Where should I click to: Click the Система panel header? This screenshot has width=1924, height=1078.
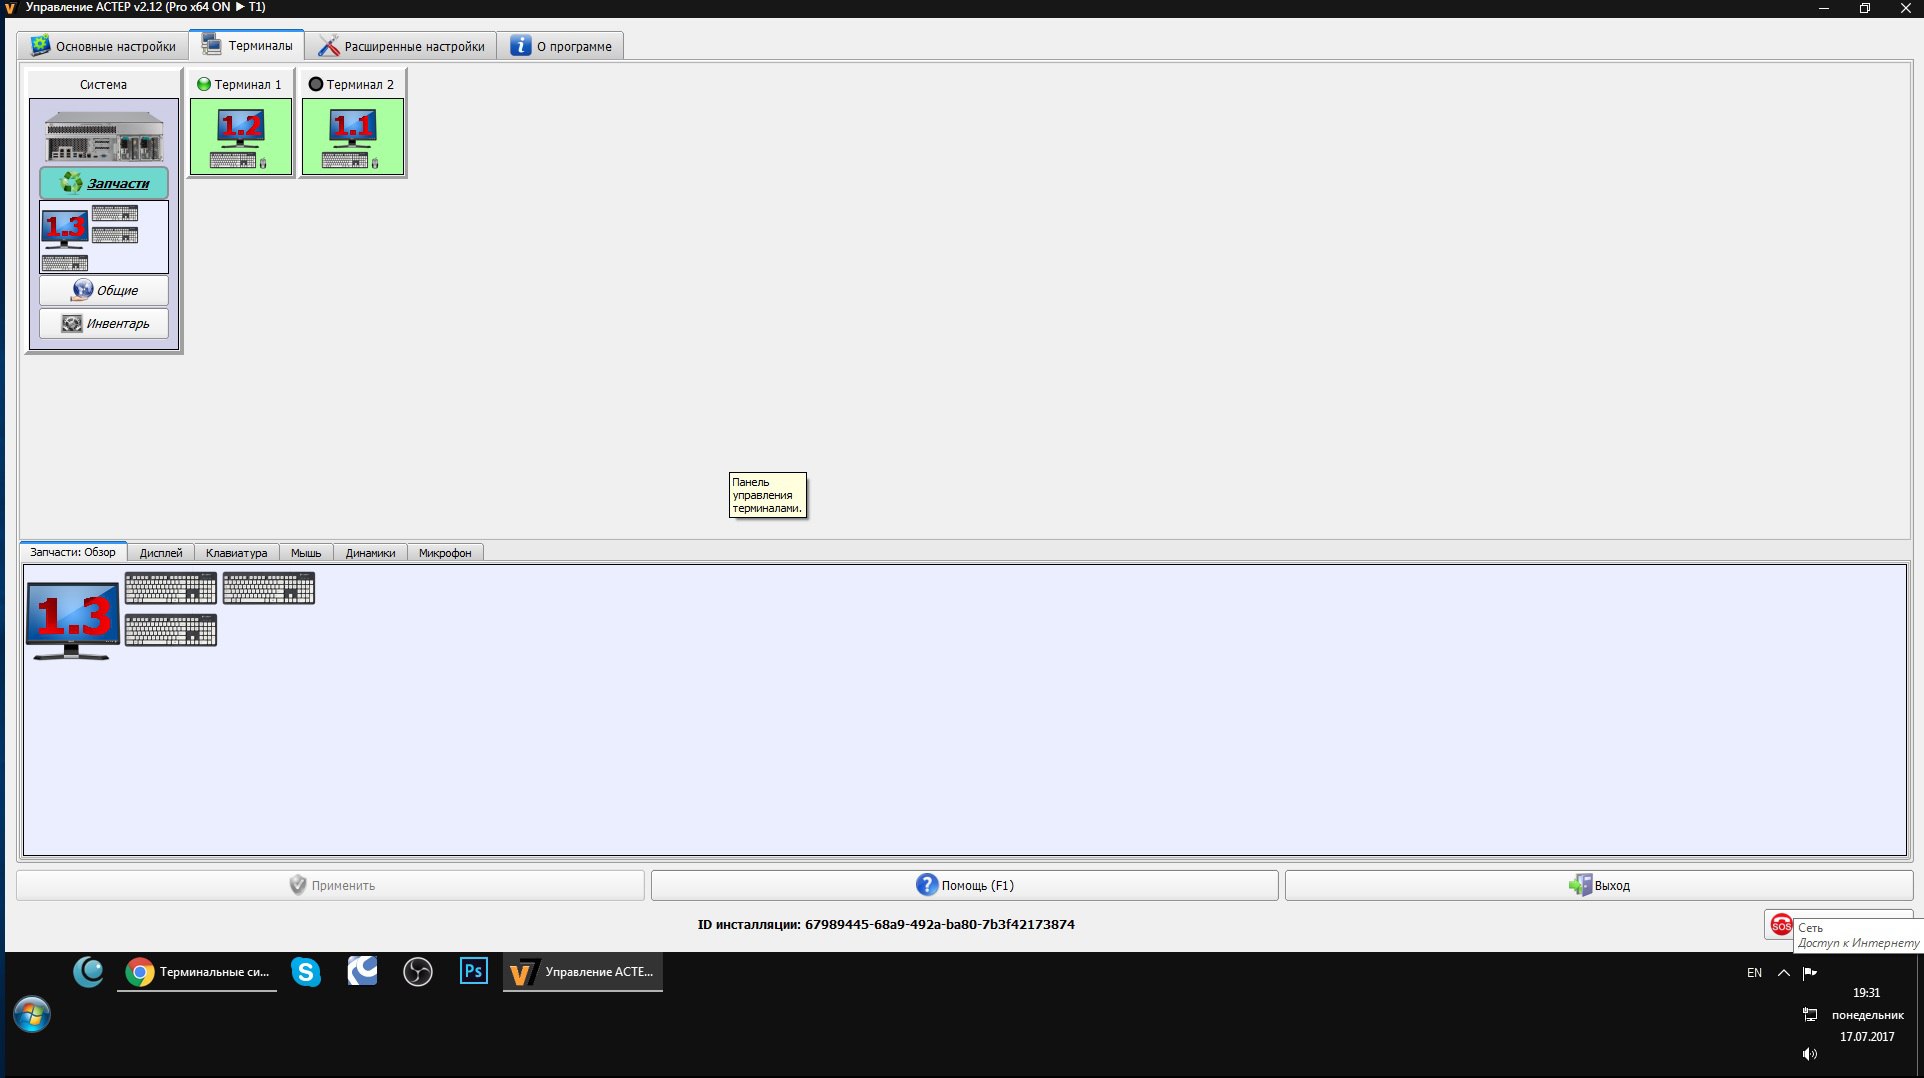click(x=104, y=84)
